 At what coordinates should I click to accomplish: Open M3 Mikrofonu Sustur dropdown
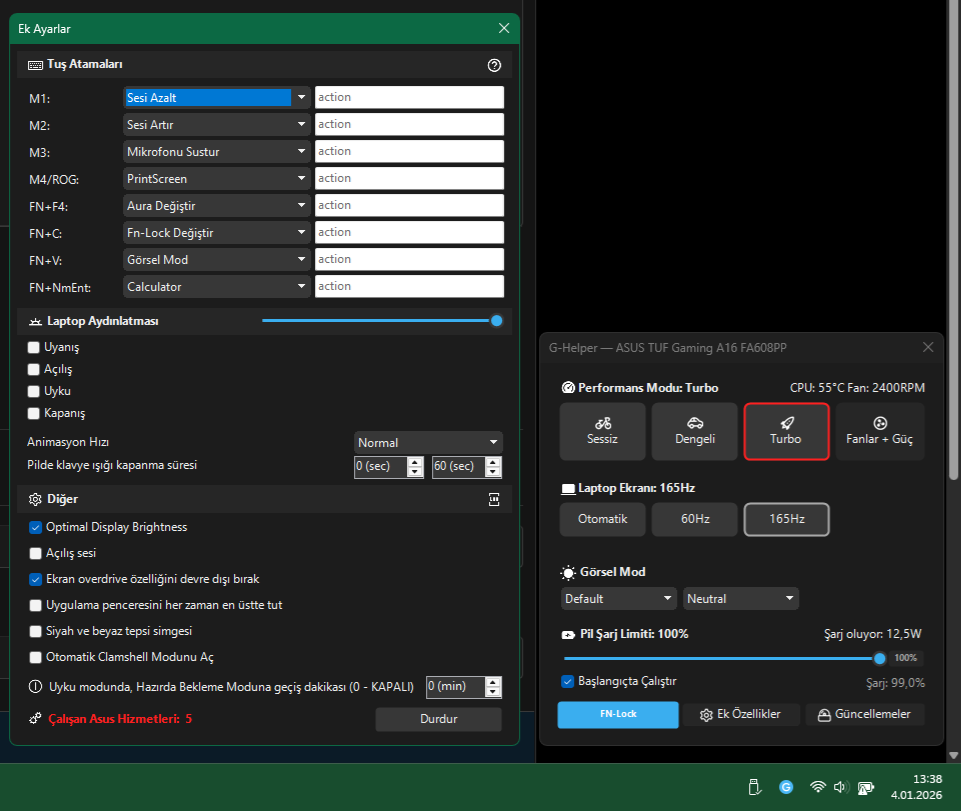tap(216, 151)
